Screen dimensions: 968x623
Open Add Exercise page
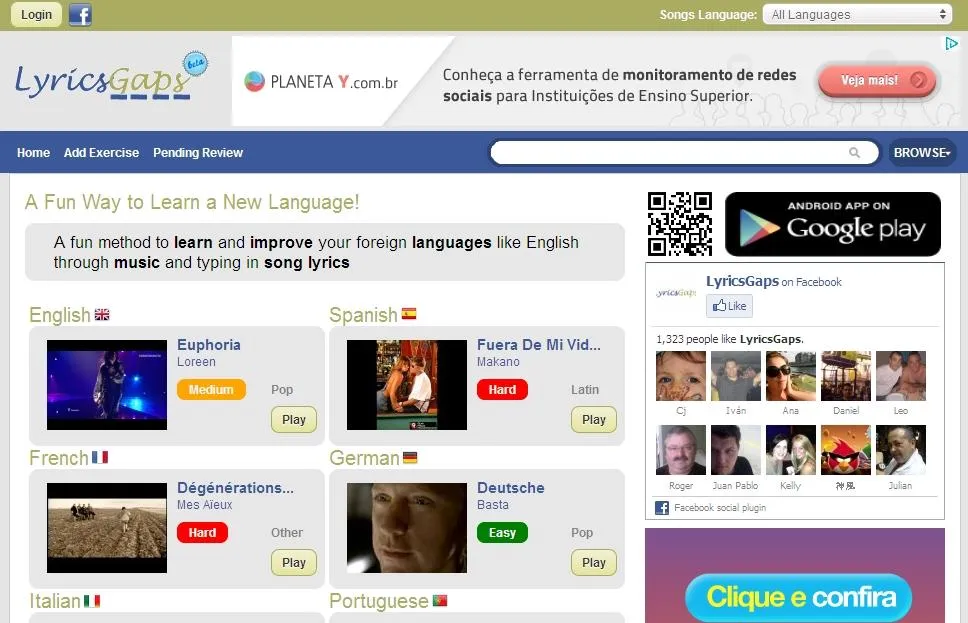101,153
